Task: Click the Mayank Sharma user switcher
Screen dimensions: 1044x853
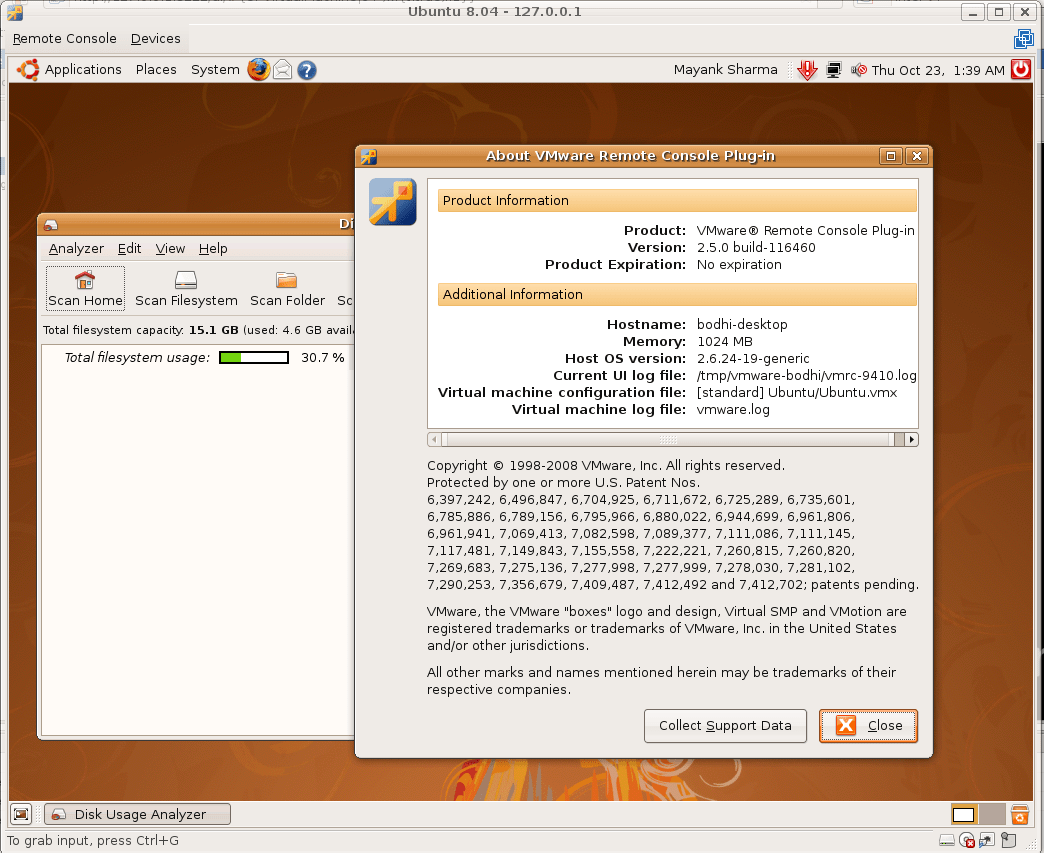Action: (725, 69)
